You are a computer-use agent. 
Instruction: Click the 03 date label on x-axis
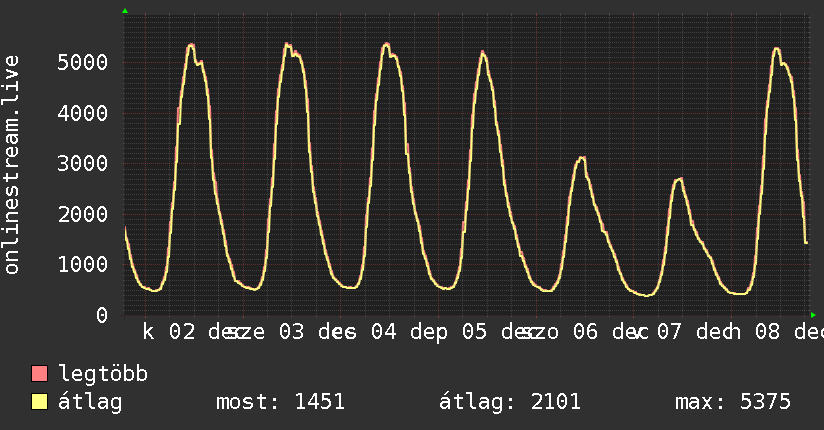(x=291, y=332)
